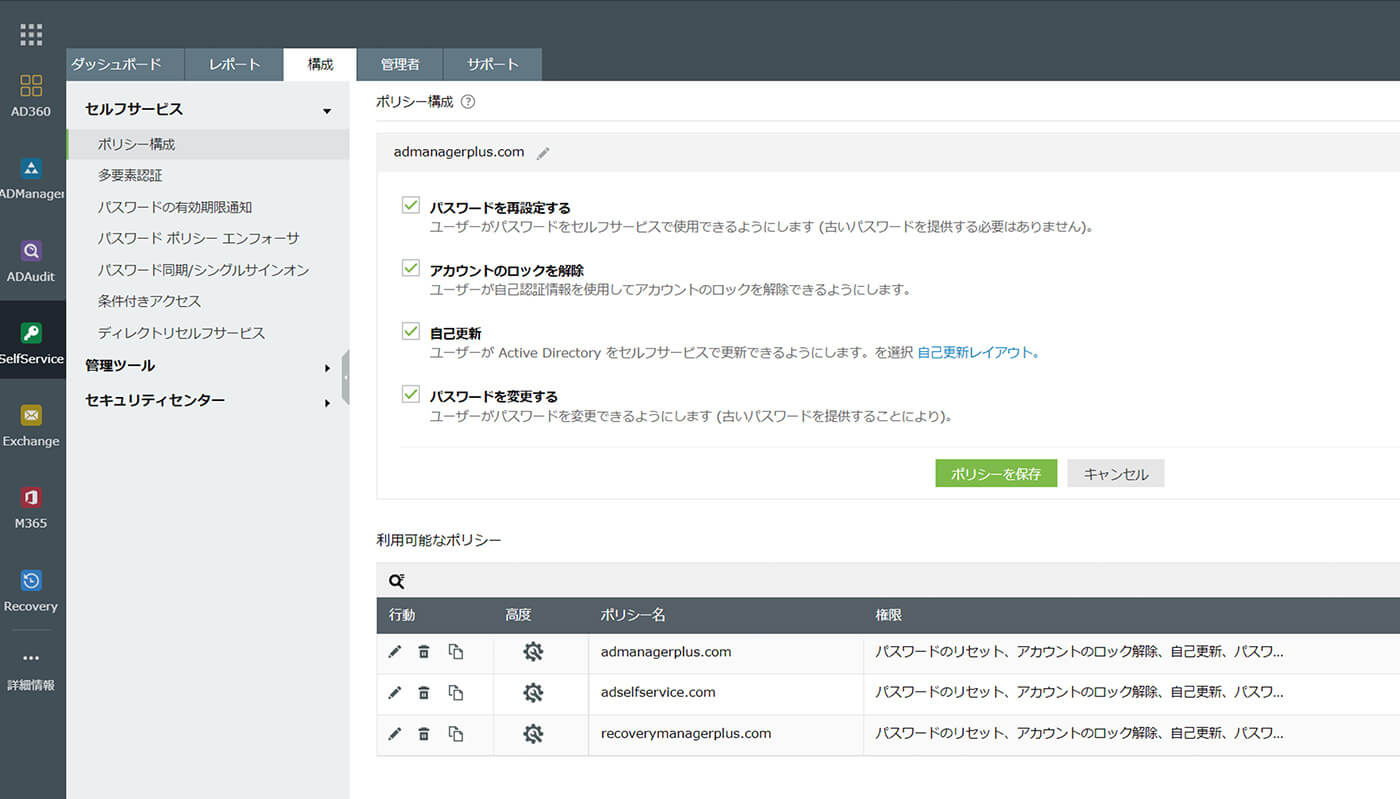The height and width of the screenshot is (799, 1400).
Task: Edit the admanagerplus.com policy via pencil icon
Action: click(x=395, y=651)
